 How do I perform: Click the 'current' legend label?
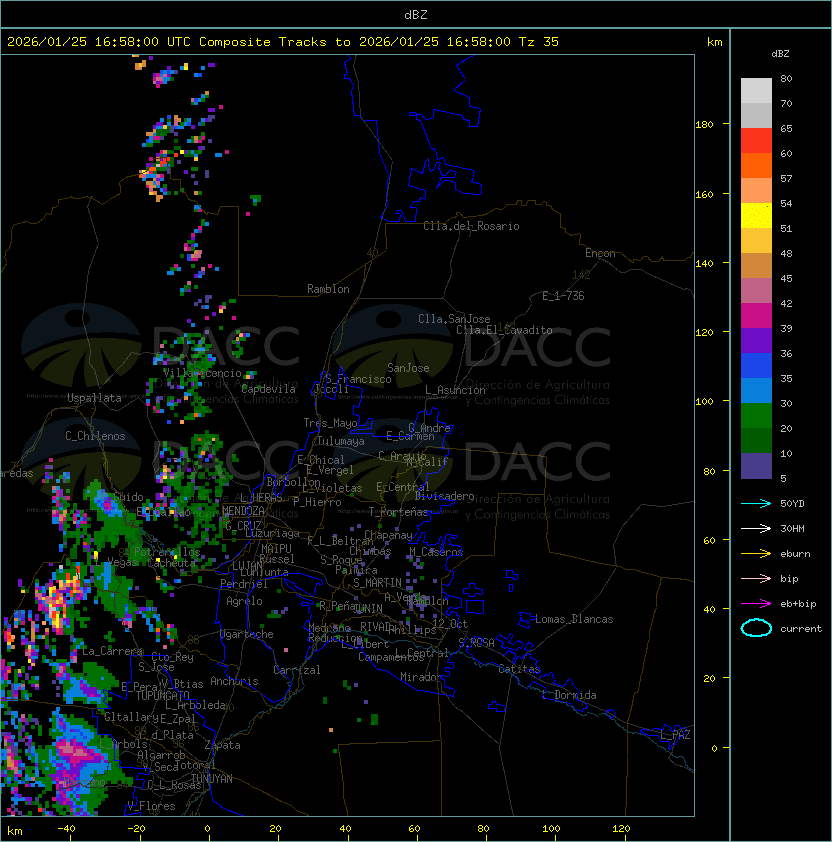(x=801, y=629)
